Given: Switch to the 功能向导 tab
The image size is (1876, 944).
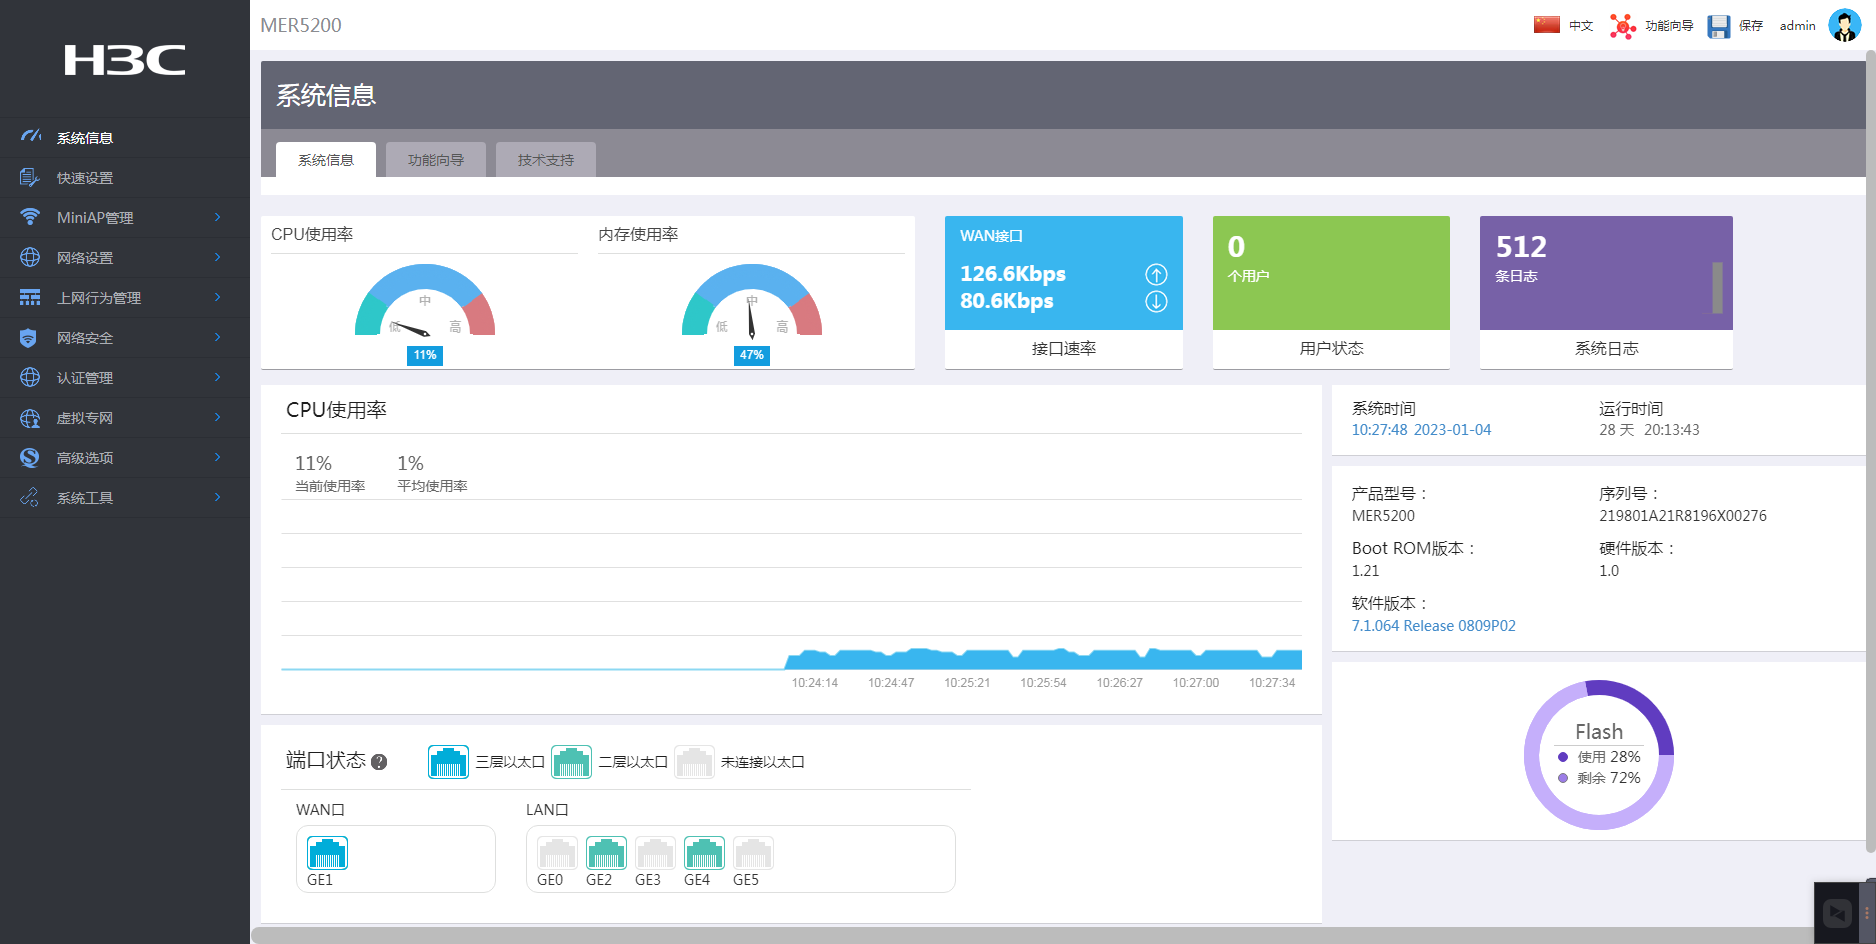Looking at the screenshot, I should coord(436,160).
